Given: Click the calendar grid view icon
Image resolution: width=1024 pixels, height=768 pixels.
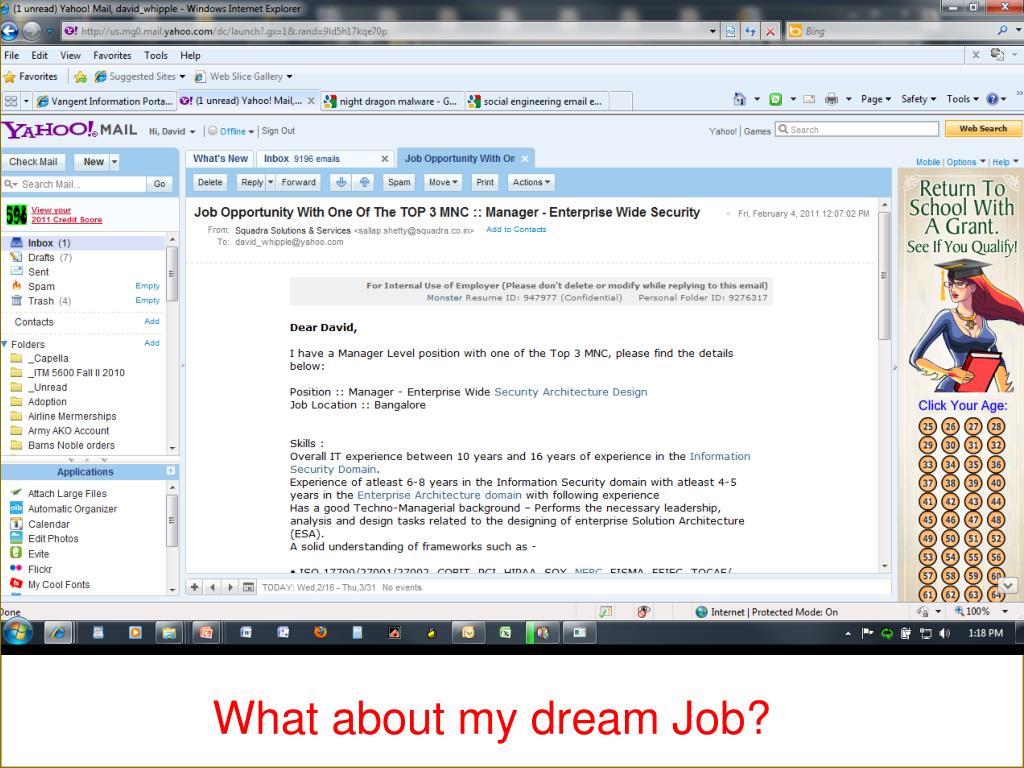Looking at the screenshot, I should 248,587.
